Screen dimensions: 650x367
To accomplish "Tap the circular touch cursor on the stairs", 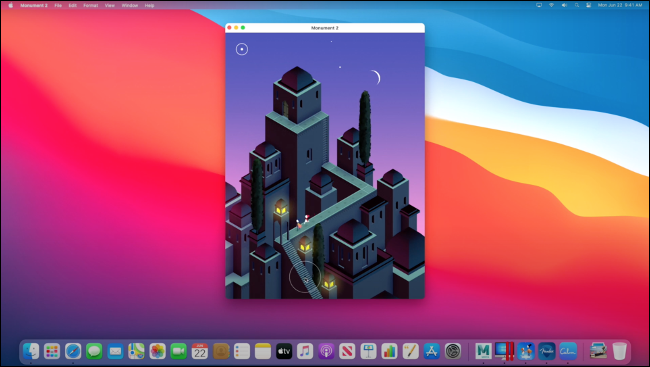I will (x=305, y=277).
